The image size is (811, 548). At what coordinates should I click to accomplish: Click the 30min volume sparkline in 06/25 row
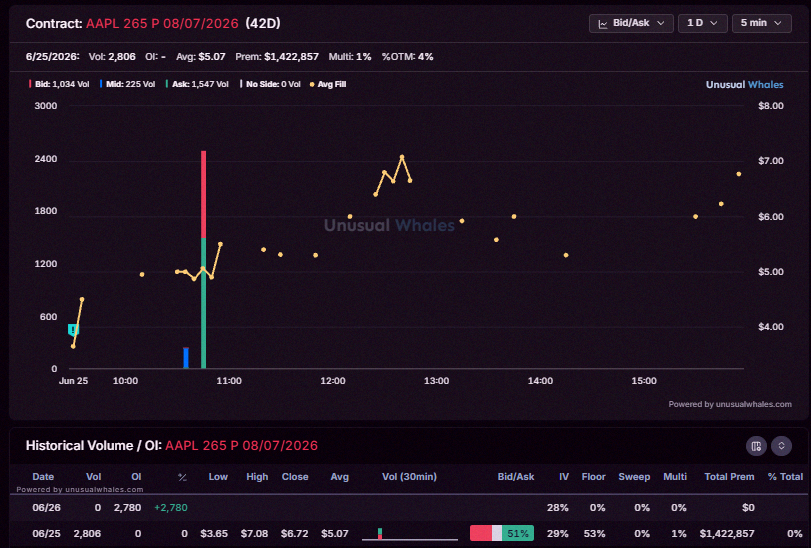pos(410,534)
